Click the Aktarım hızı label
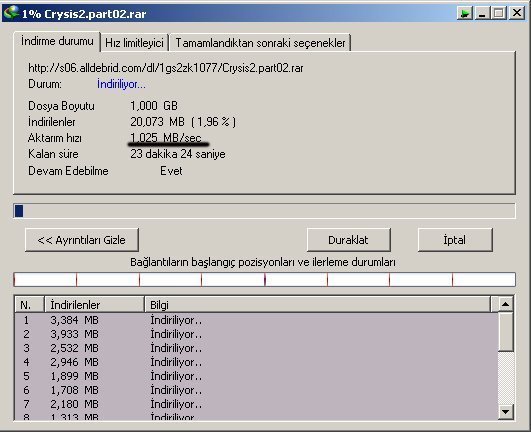 pos(55,138)
